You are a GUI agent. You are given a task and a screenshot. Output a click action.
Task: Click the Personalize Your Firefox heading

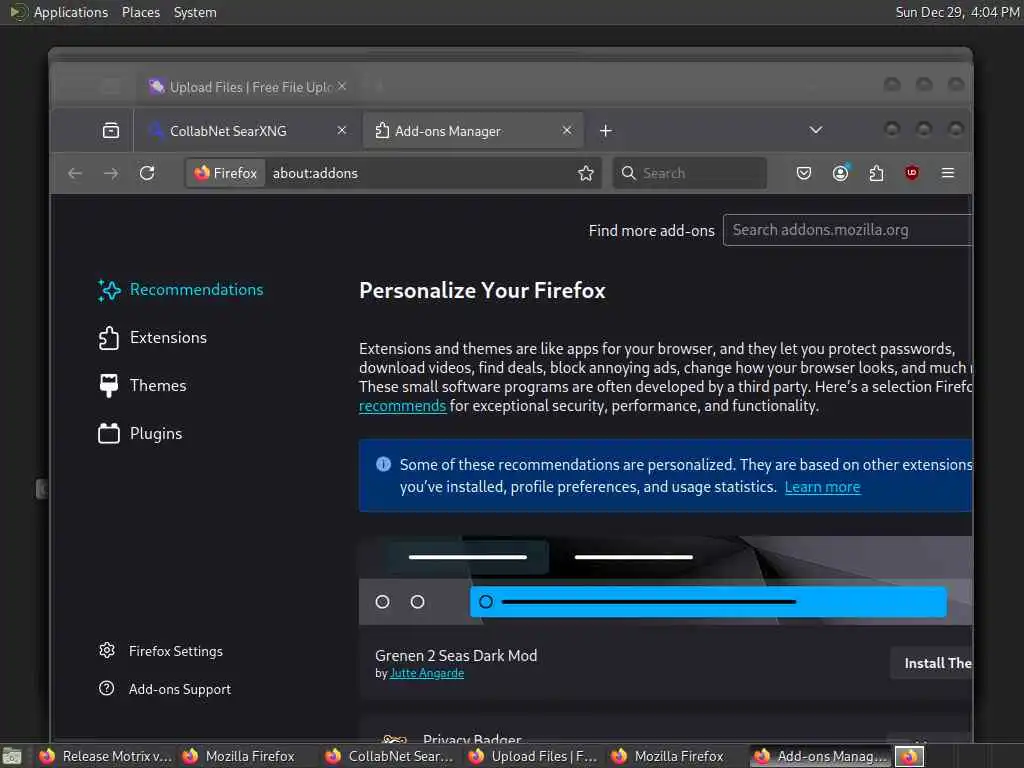tap(482, 291)
